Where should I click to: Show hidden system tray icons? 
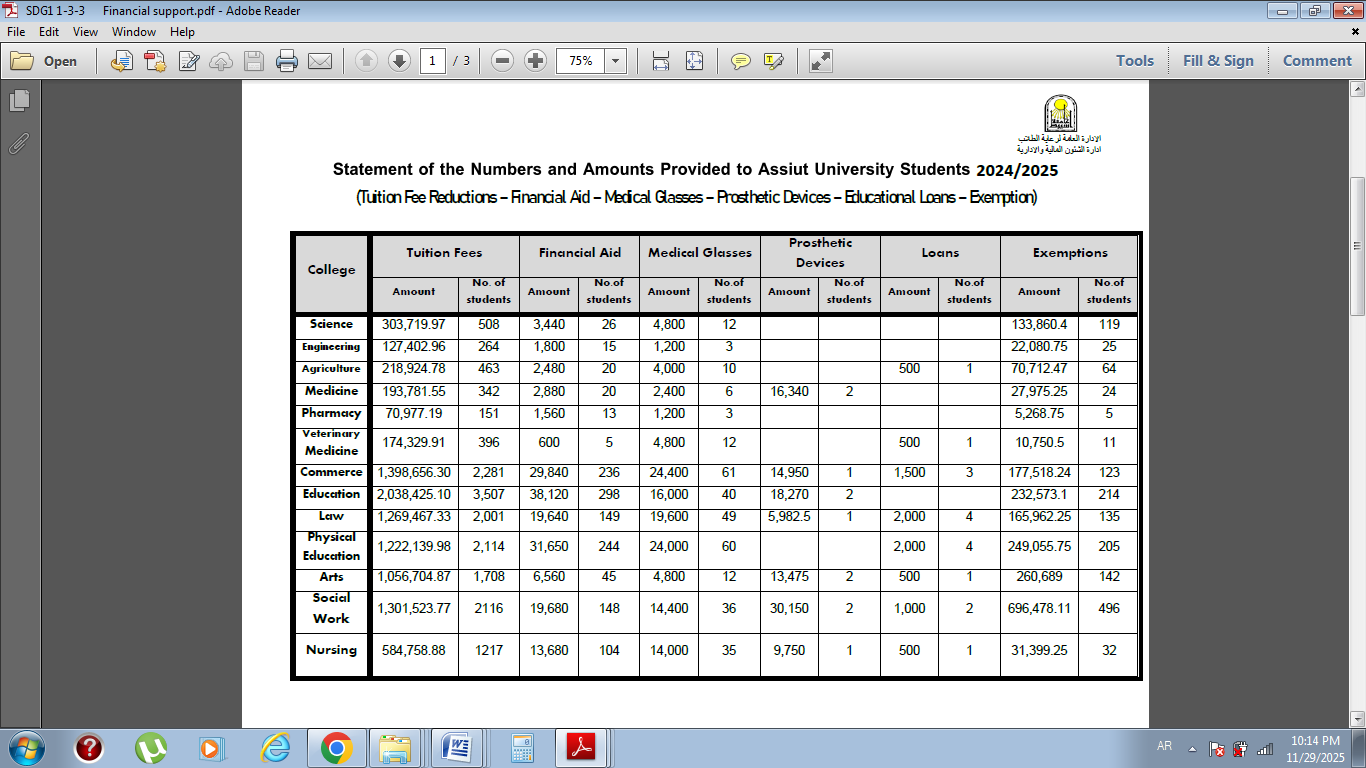coord(1191,748)
